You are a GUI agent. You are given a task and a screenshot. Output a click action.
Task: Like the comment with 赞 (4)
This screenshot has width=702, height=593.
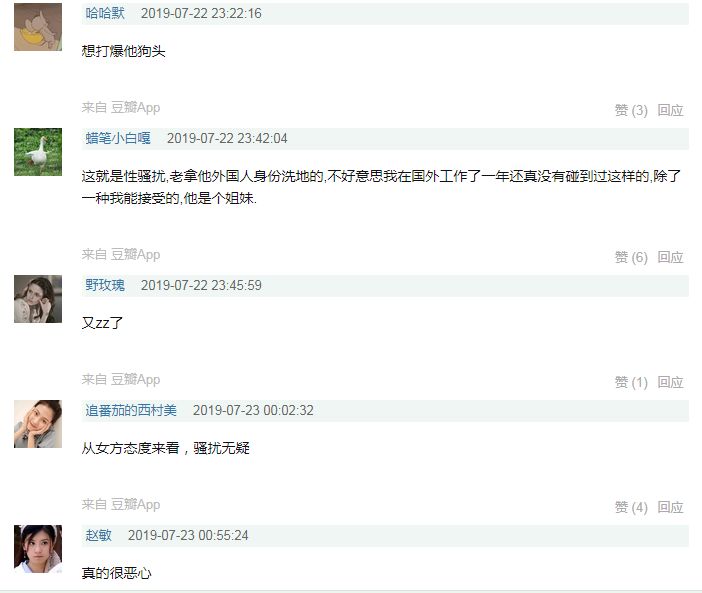(631, 507)
